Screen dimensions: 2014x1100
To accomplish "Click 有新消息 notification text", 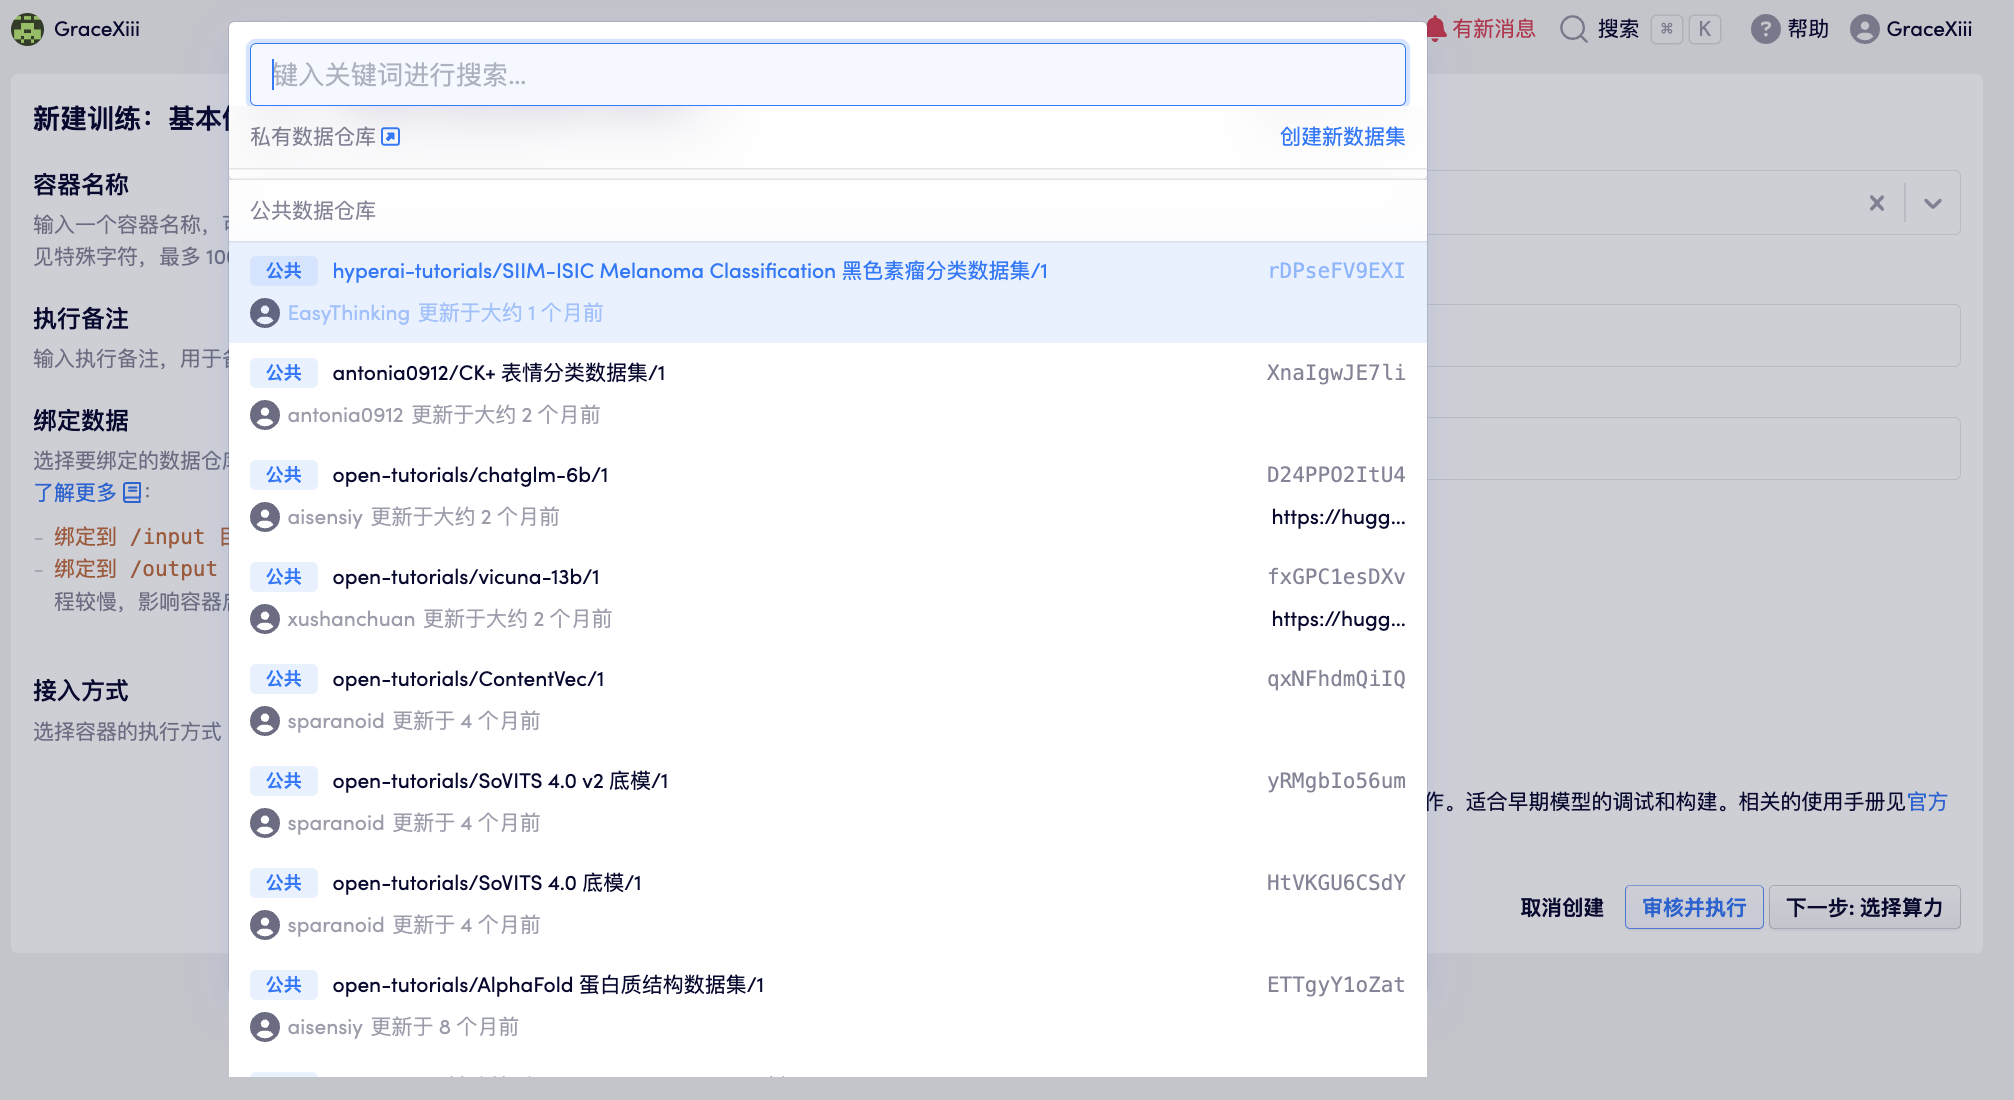I will point(1494,29).
